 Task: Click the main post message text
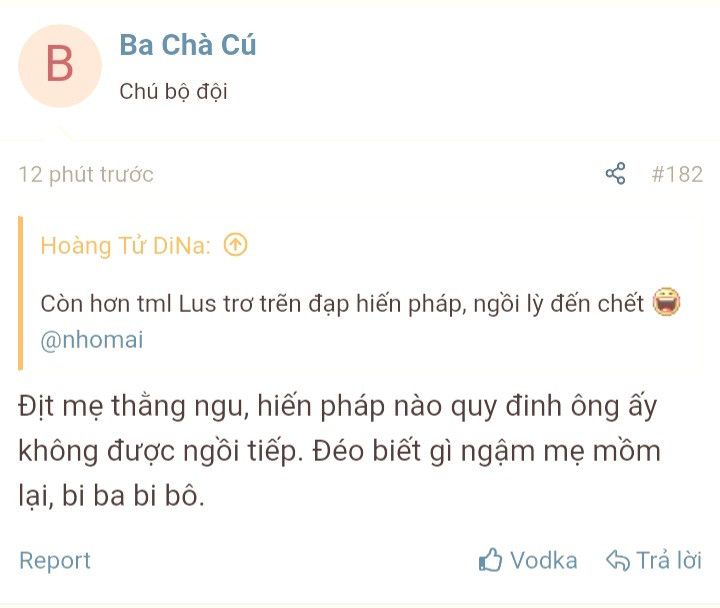point(340,451)
